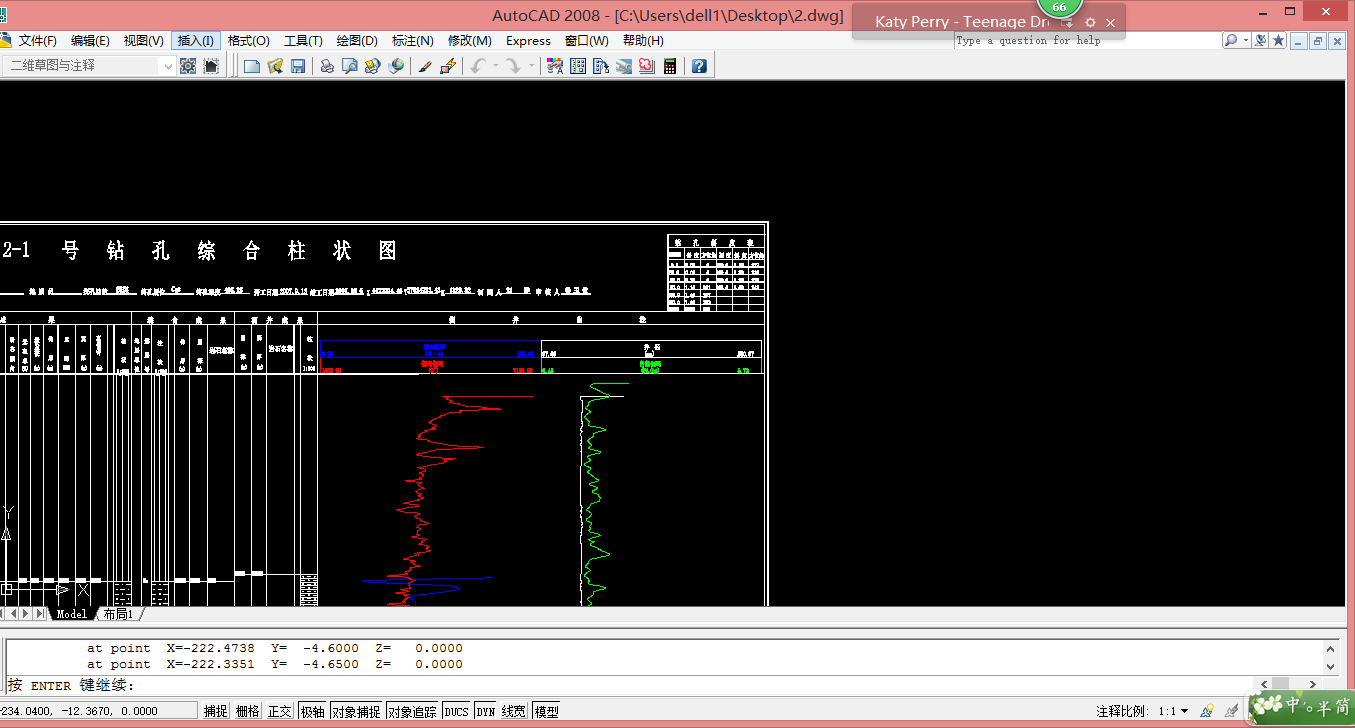1355x728 pixels.
Task: Open the 标注(N) menu
Action: 413,41
